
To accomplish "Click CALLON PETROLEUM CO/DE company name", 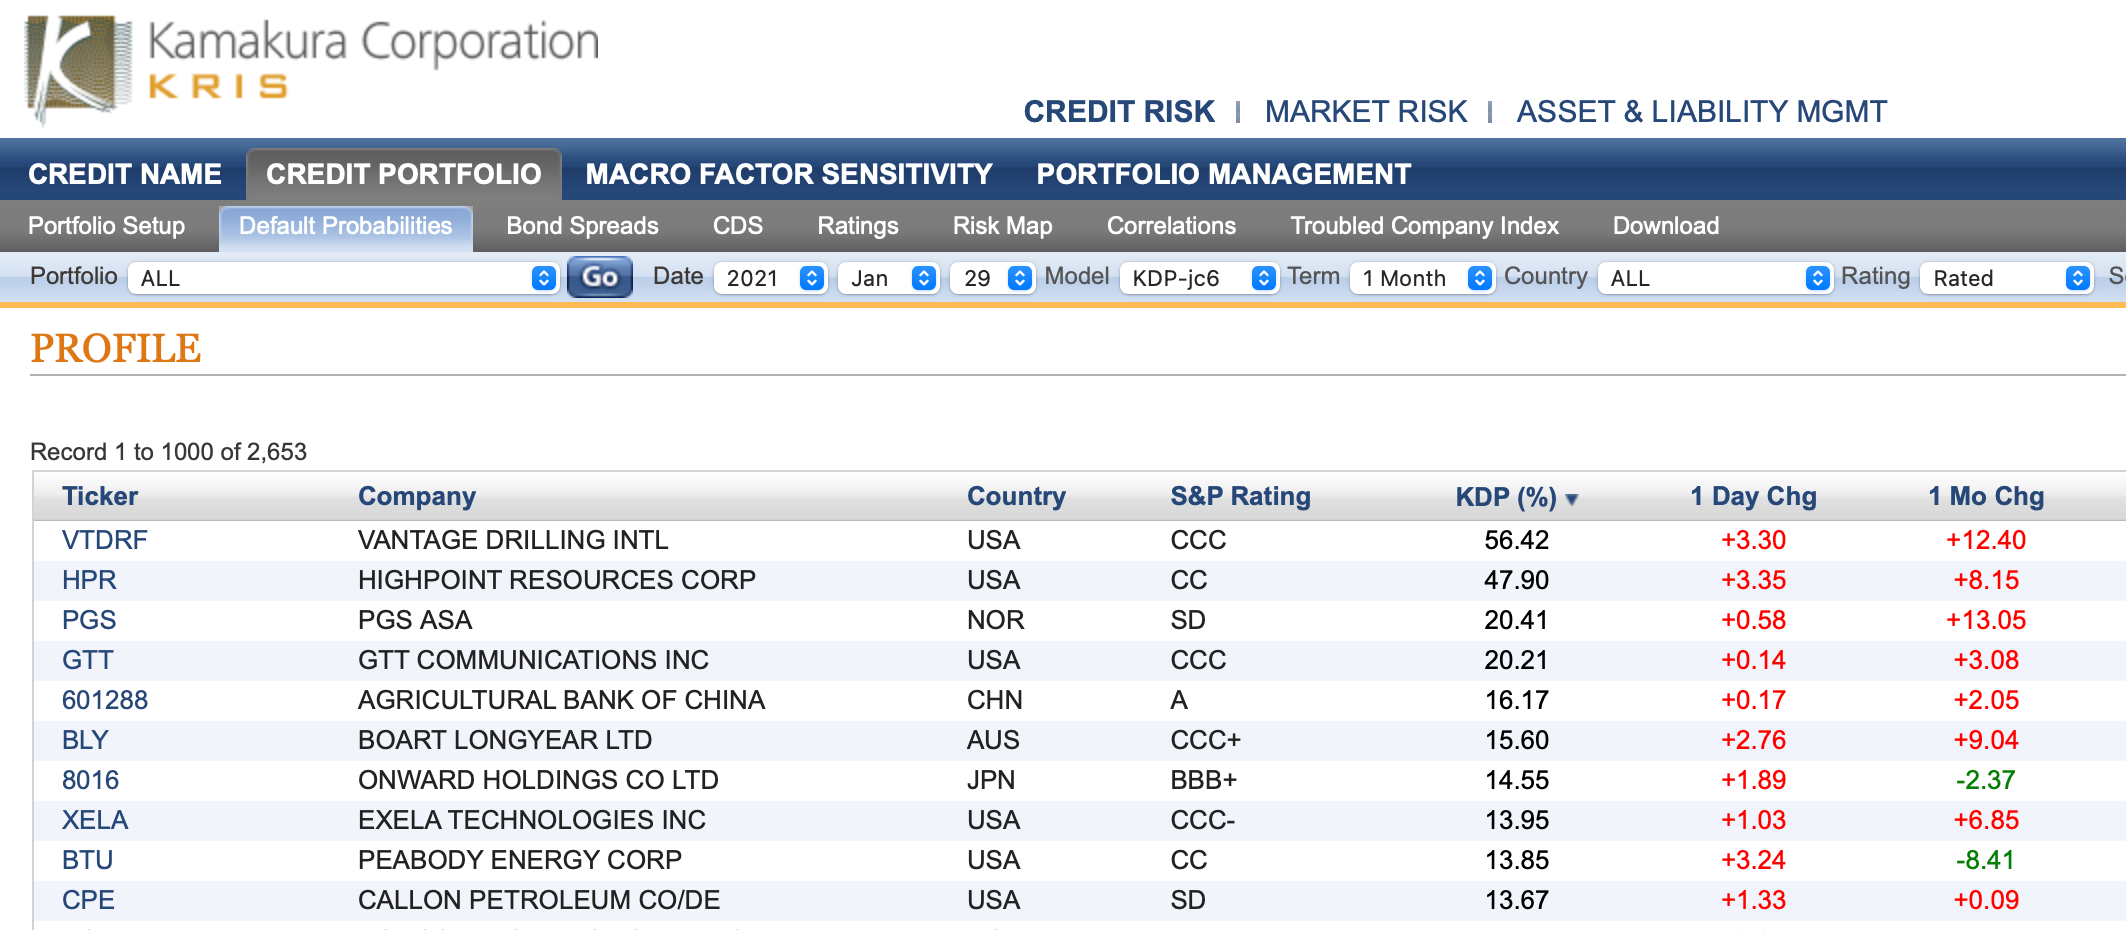I will (x=539, y=900).
